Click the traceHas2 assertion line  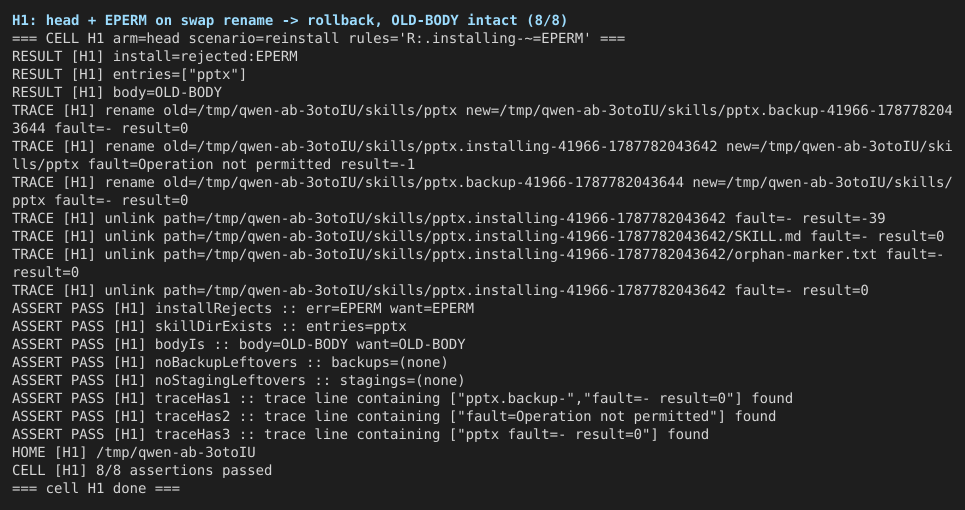click(394, 416)
